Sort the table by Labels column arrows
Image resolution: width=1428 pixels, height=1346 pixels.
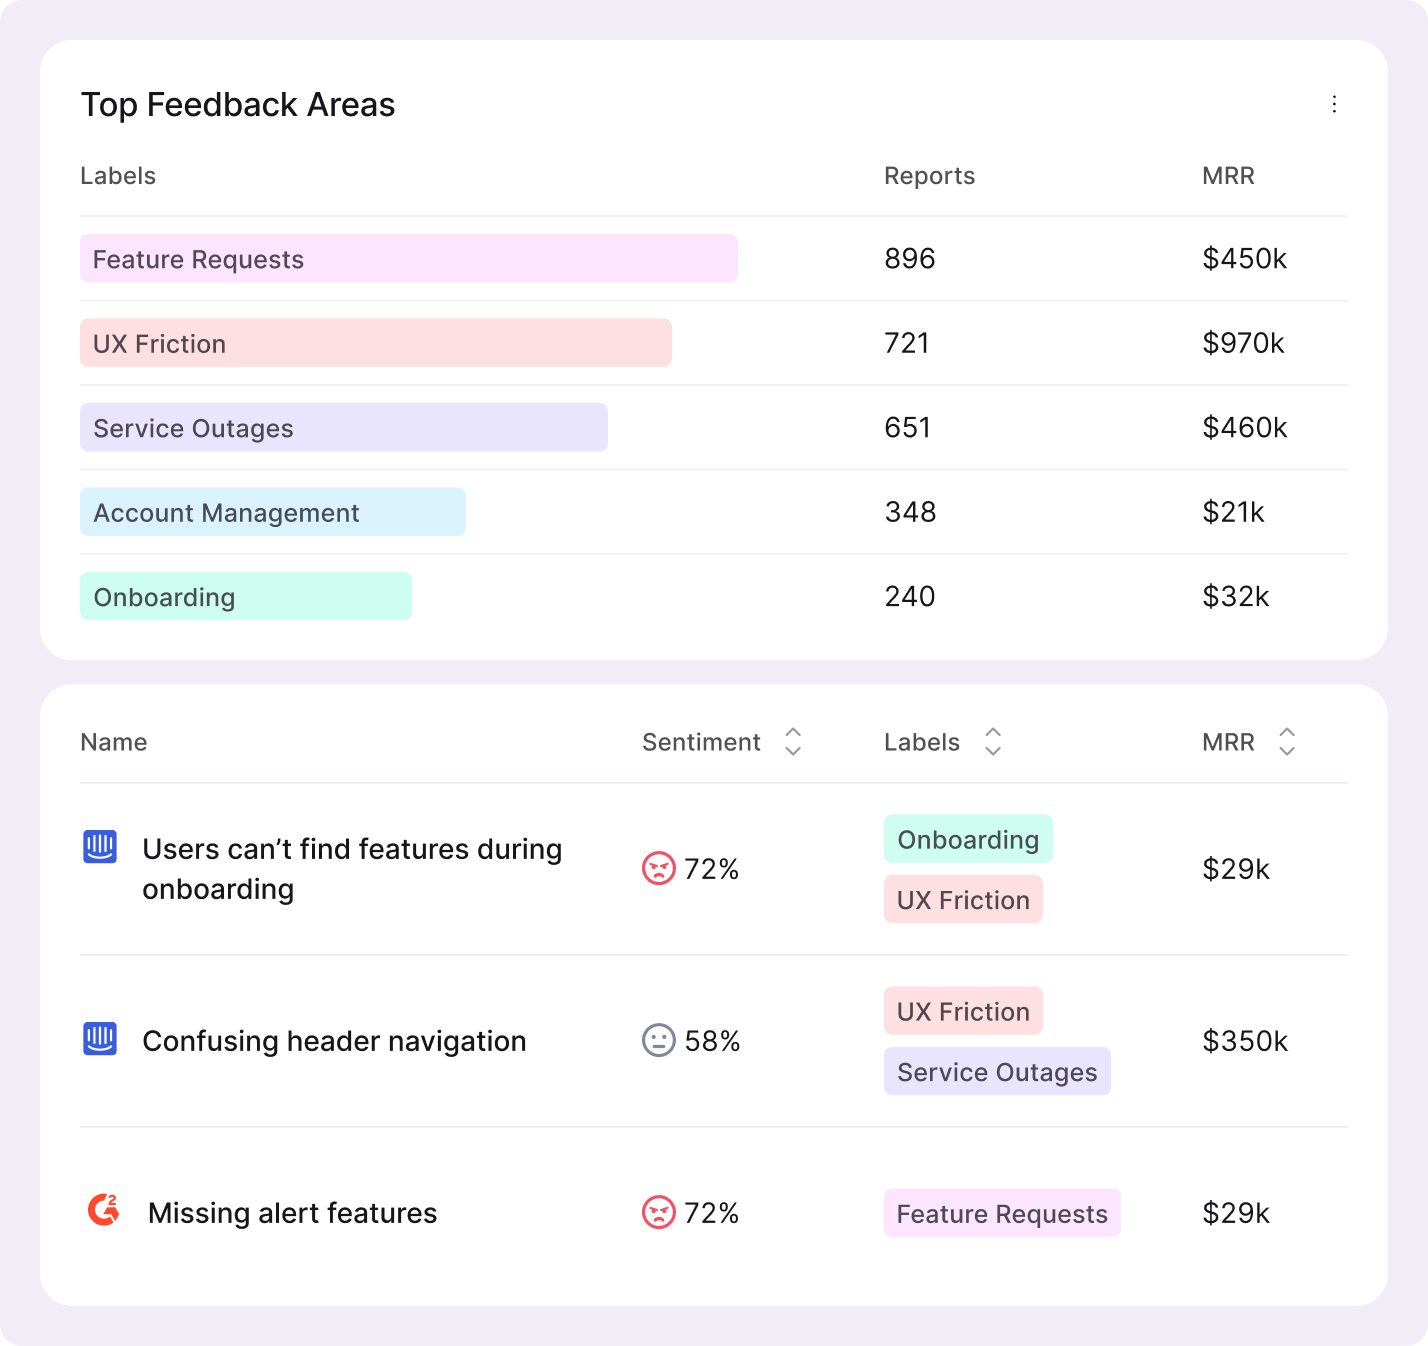click(x=993, y=742)
